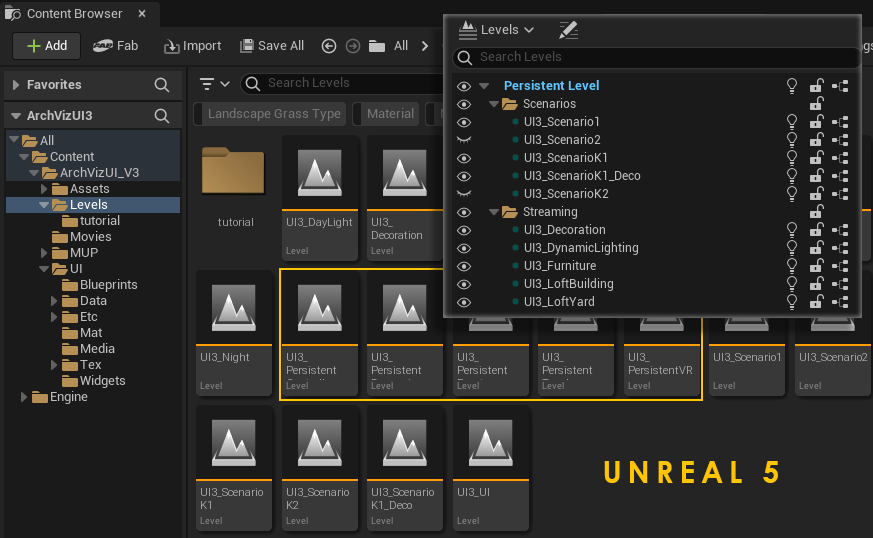This screenshot has height=538, width=873.
Task: Import assets into Content Browser
Action: 192,46
